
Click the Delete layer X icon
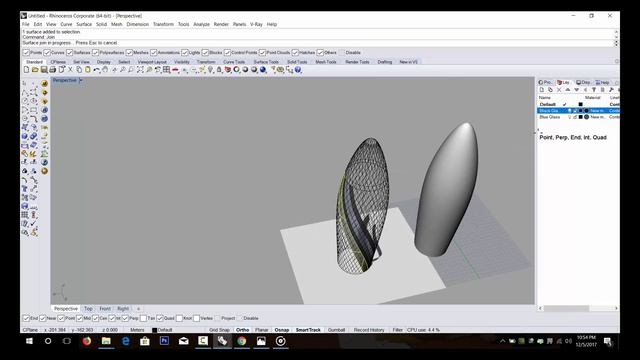pyautogui.click(x=559, y=90)
